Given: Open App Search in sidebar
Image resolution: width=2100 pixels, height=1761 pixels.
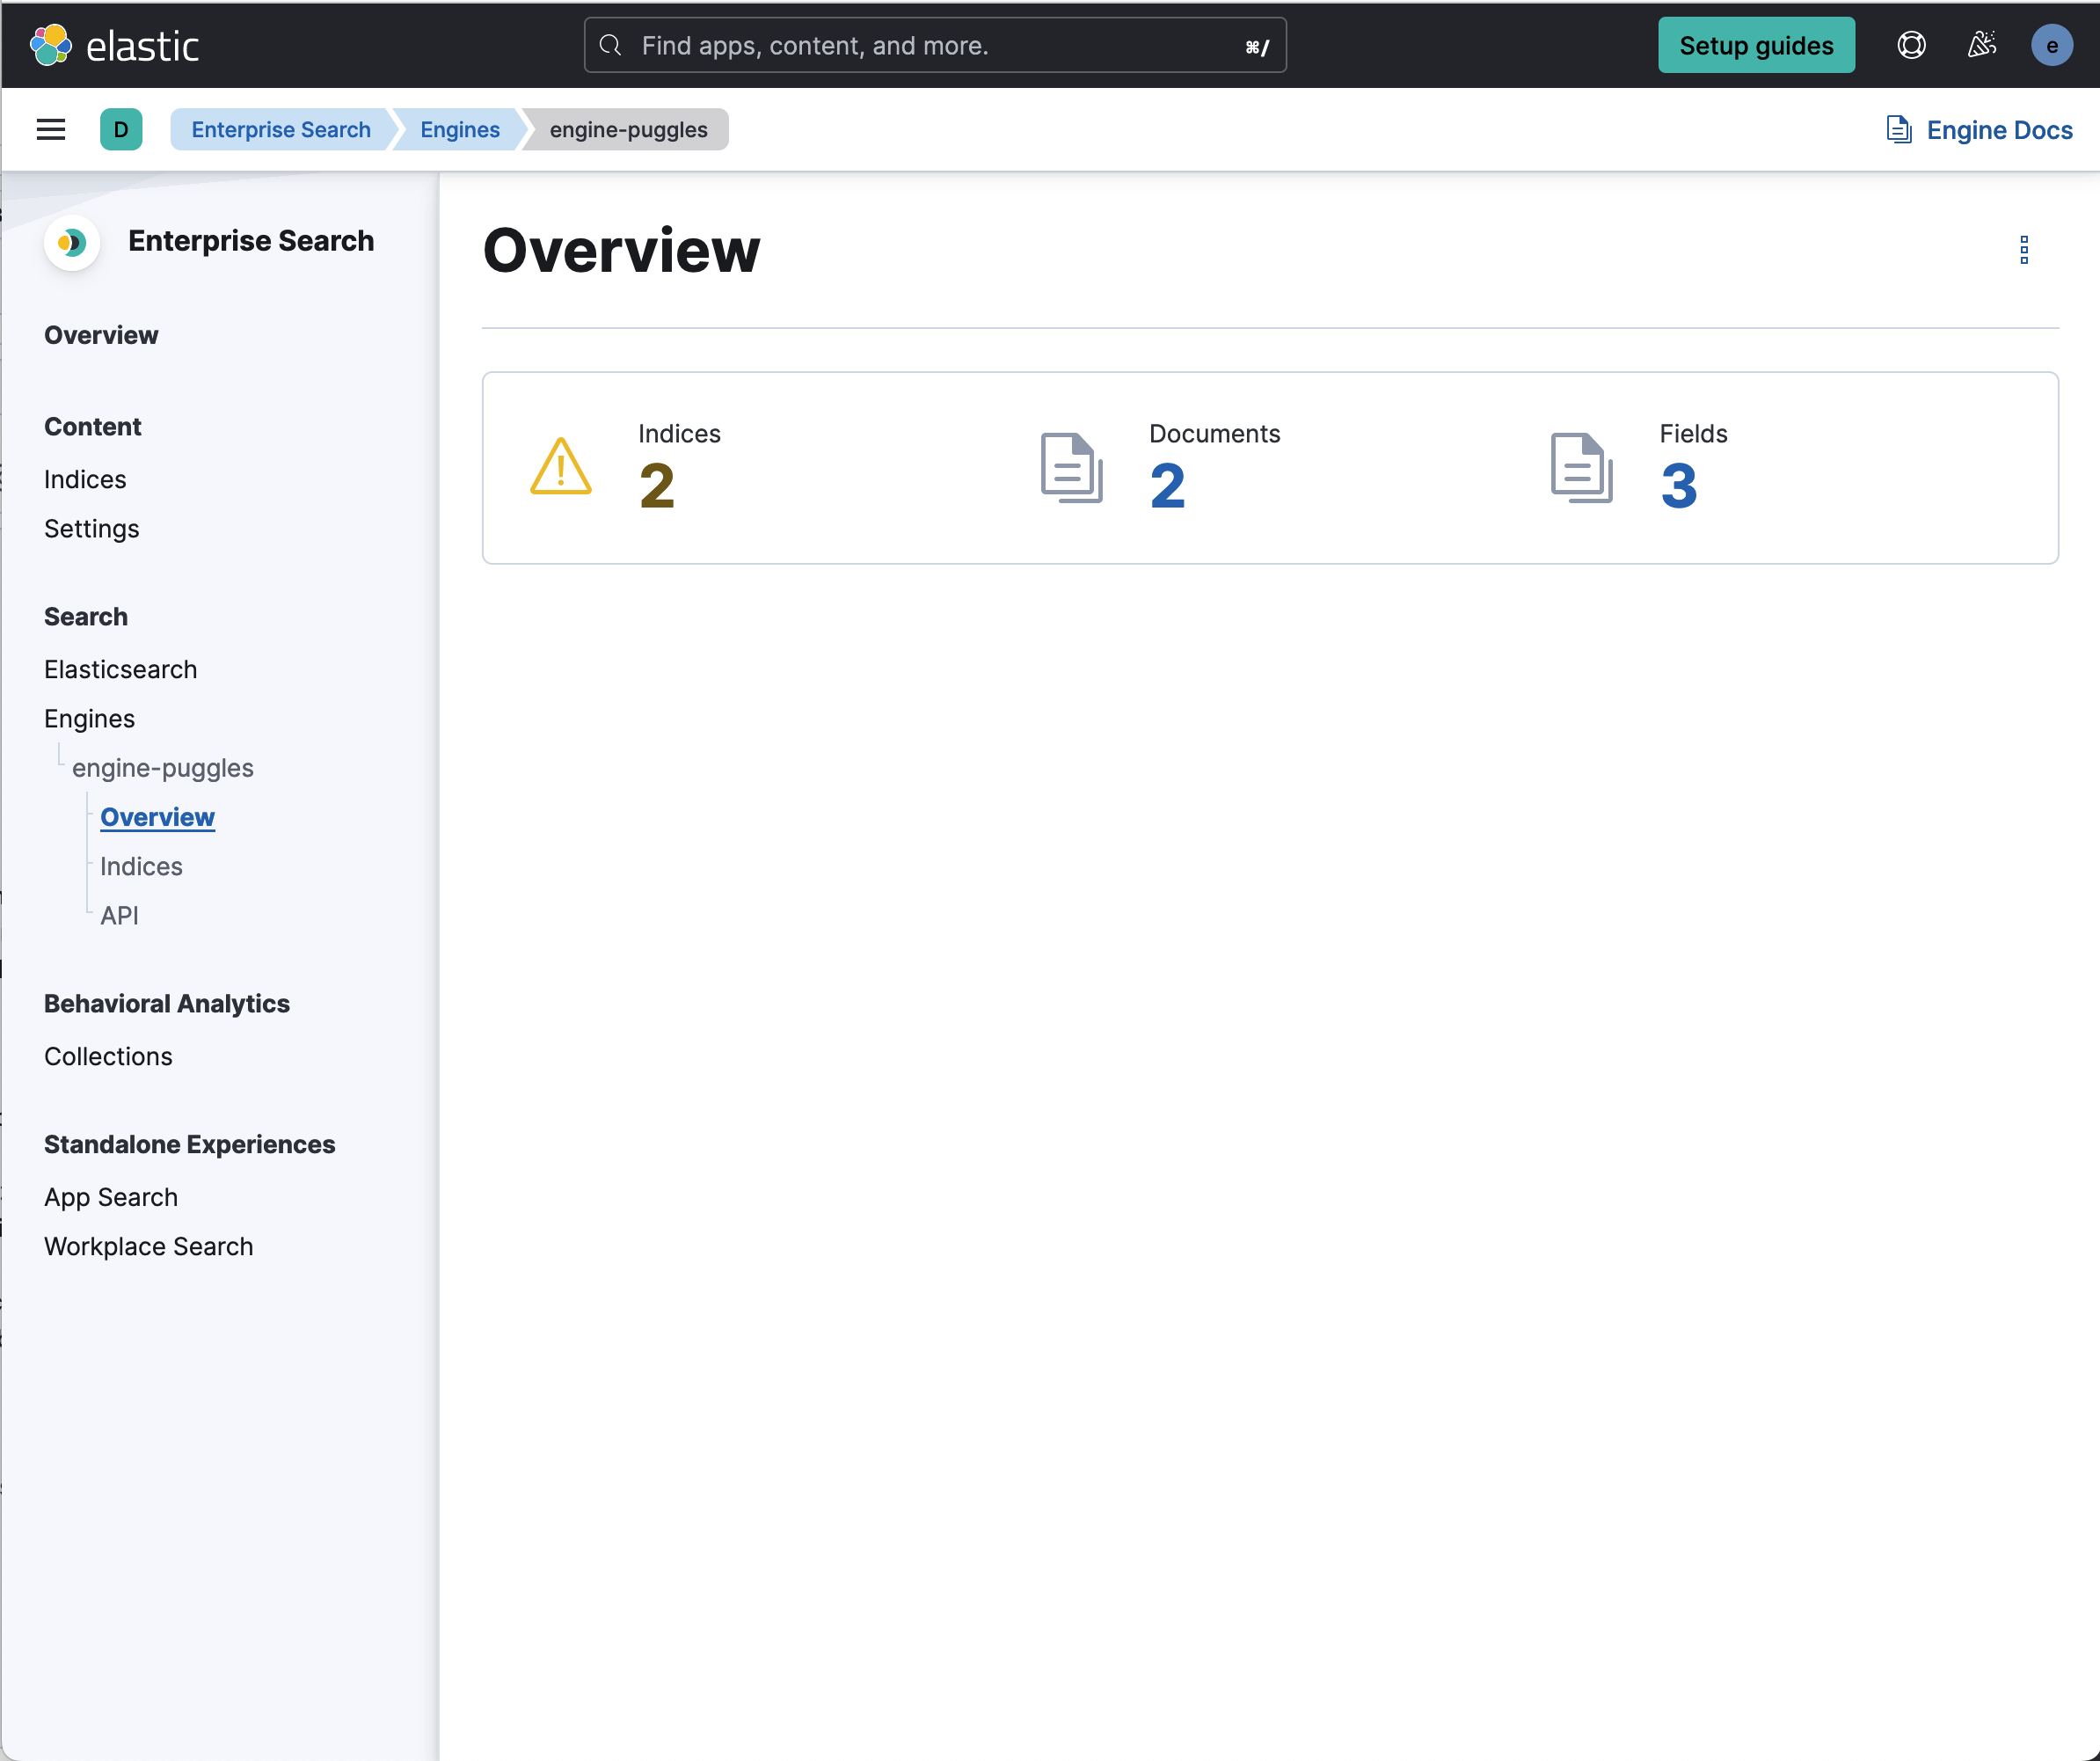Looking at the screenshot, I should pyautogui.click(x=111, y=1198).
